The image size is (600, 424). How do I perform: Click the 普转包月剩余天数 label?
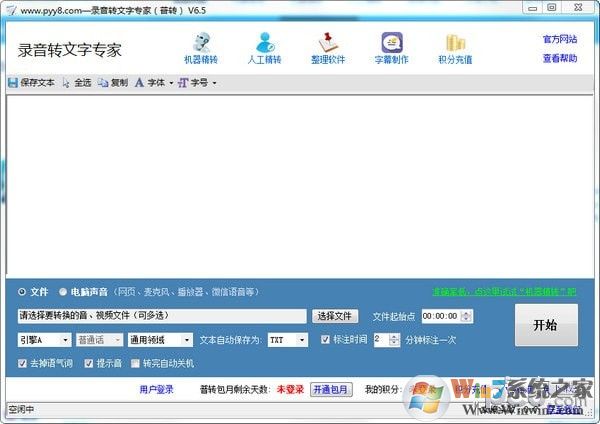pos(235,390)
